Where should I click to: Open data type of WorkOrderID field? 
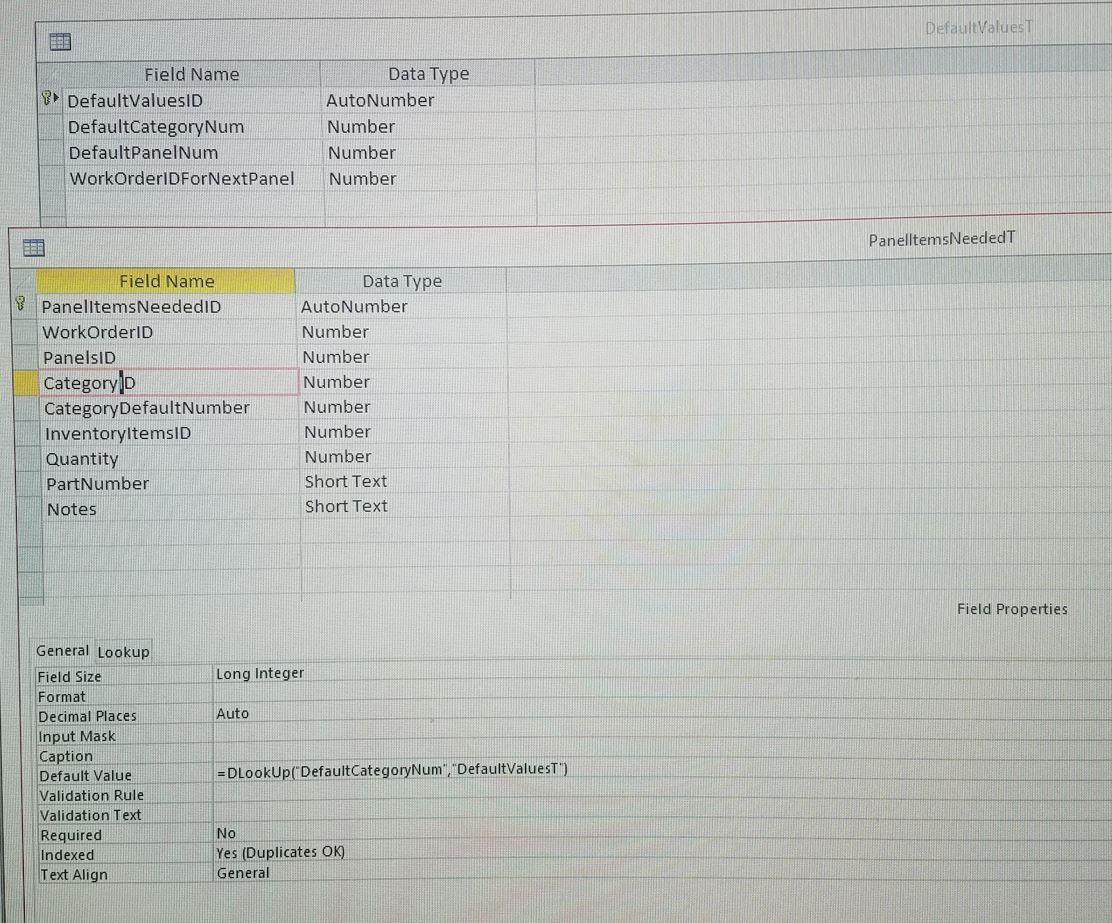click(335, 331)
